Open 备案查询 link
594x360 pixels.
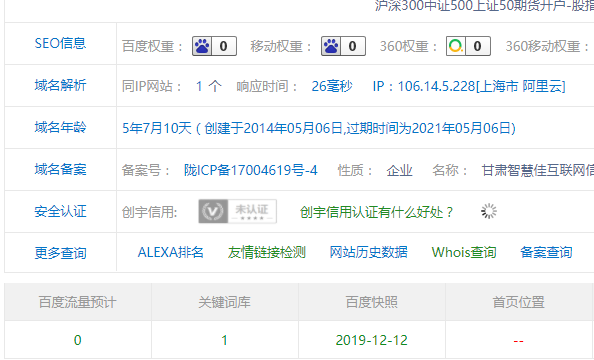546,252
